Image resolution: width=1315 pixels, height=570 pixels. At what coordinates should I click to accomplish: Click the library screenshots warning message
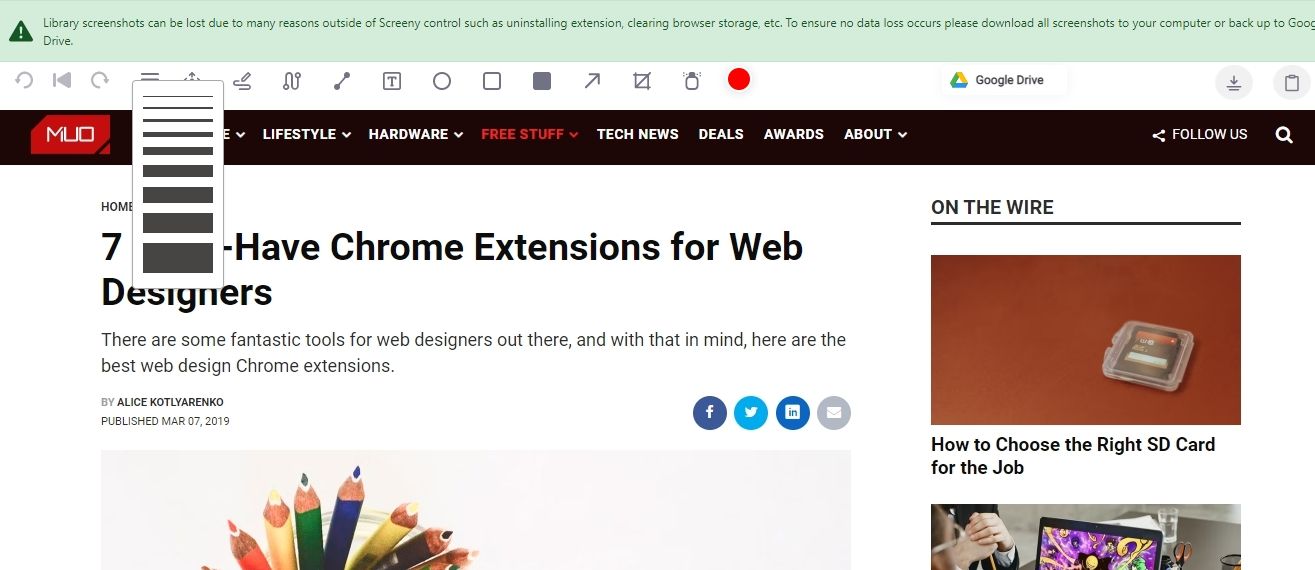click(678, 31)
